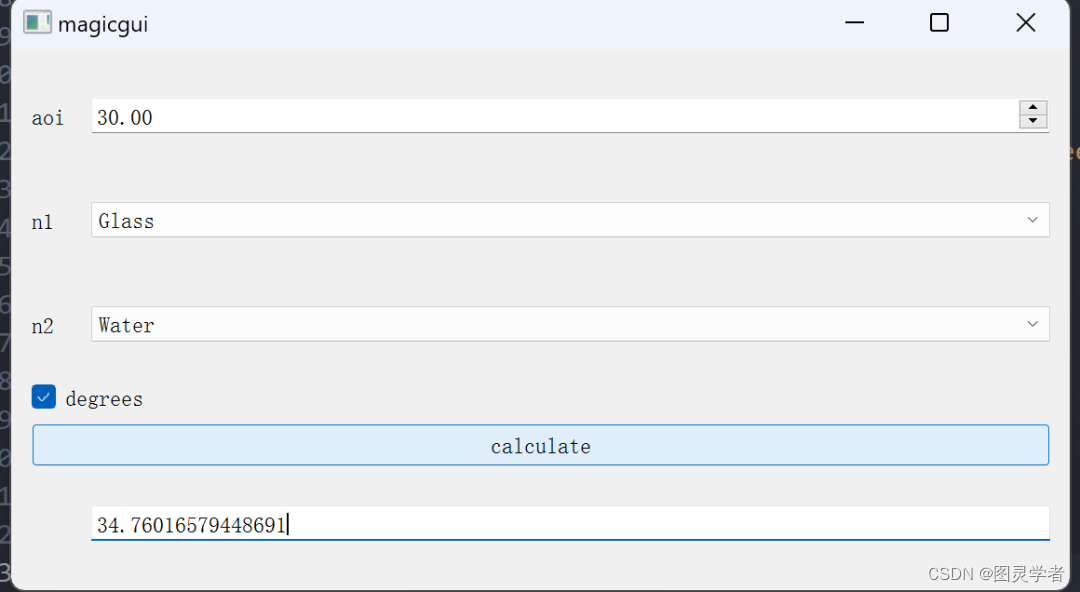Click the n2 dropdown chevron arrow
Viewport: 1080px width, 592px height.
[1033, 324]
